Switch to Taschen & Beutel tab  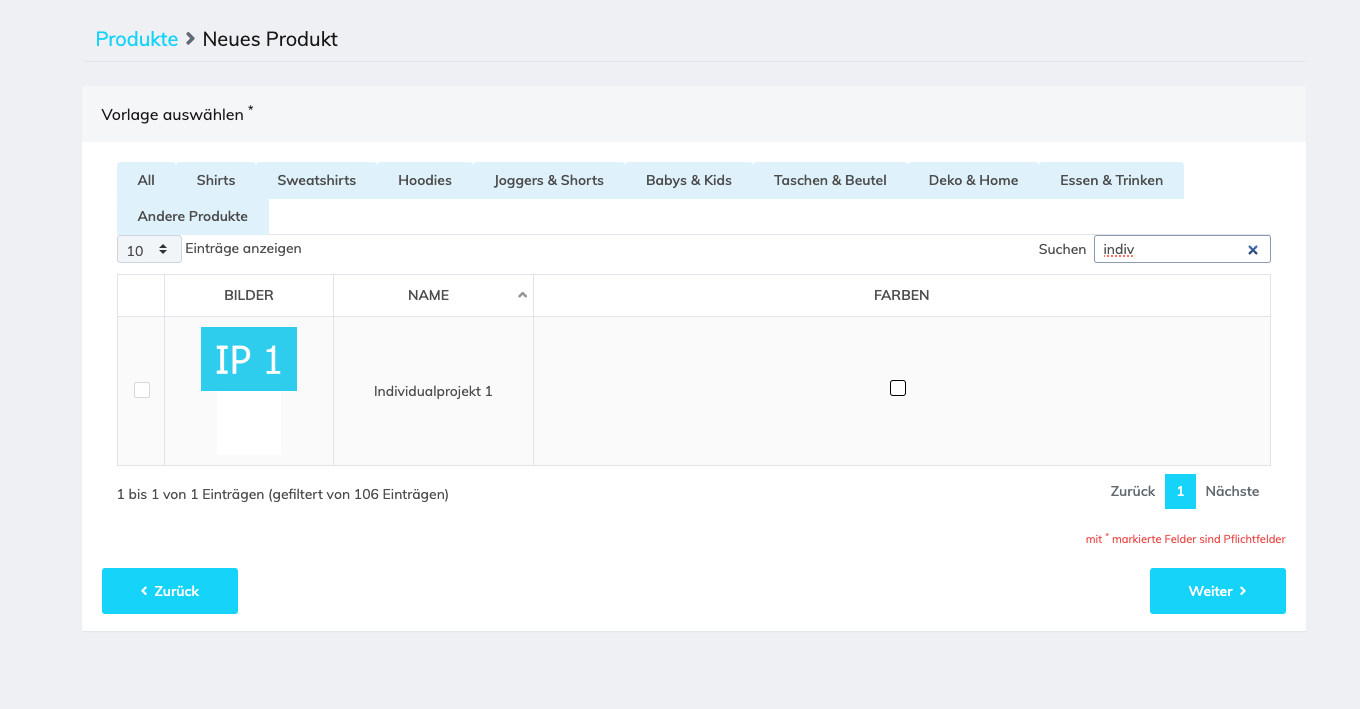pos(830,180)
